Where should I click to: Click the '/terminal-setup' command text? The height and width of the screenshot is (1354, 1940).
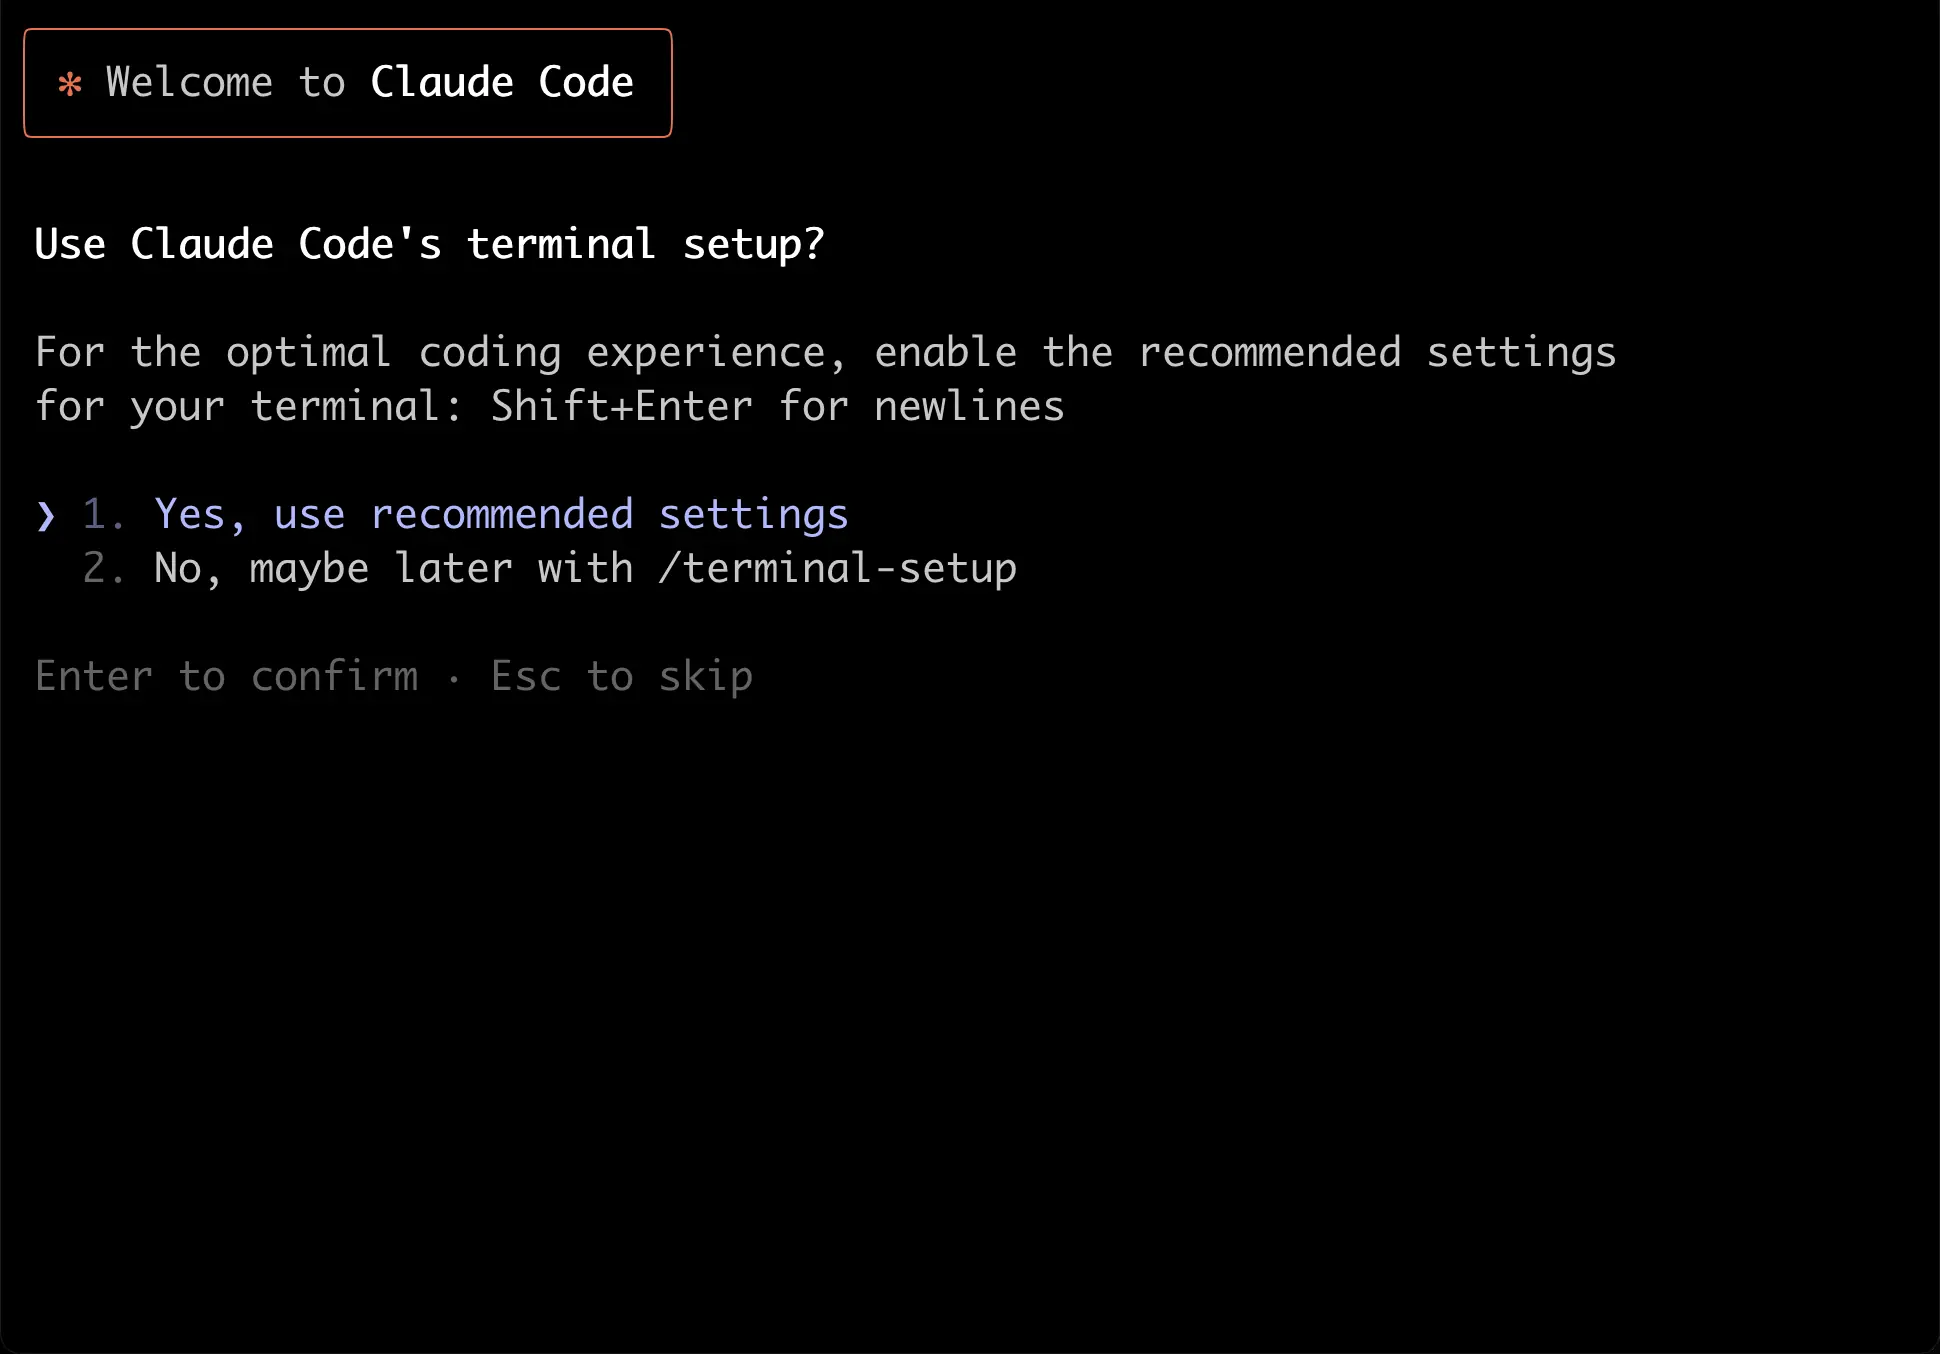(x=838, y=569)
